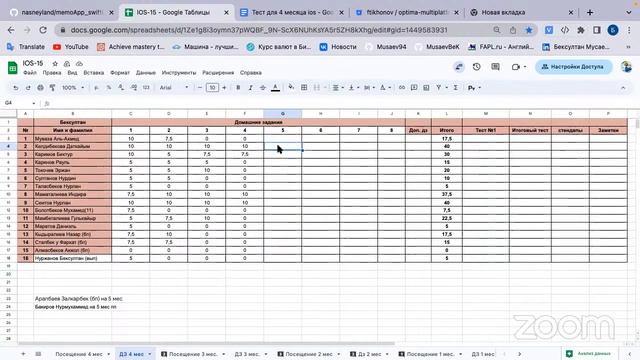Screen dimensions: 640x360
Task: Open the fill color picker
Action: coord(291,87)
